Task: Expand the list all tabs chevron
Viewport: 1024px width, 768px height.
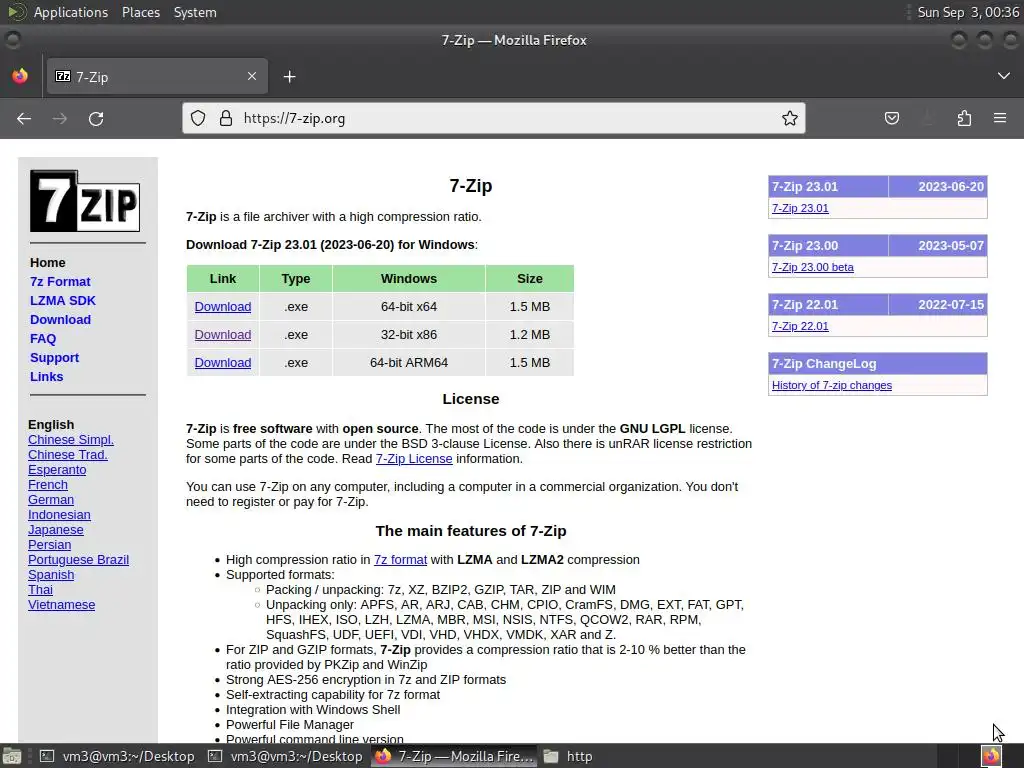Action: tap(1004, 76)
